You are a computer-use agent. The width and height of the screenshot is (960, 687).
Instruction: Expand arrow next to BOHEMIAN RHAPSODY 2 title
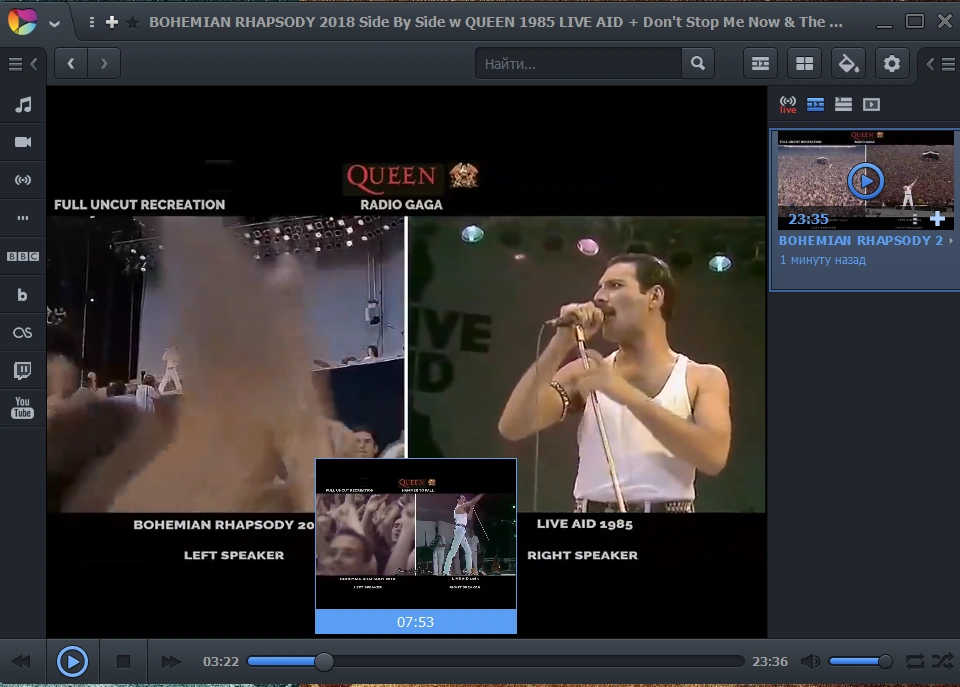[x=951, y=241]
